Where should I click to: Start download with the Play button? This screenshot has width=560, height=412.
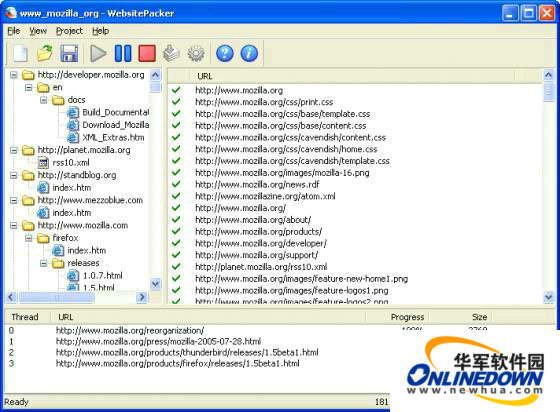(x=98, y=54)
